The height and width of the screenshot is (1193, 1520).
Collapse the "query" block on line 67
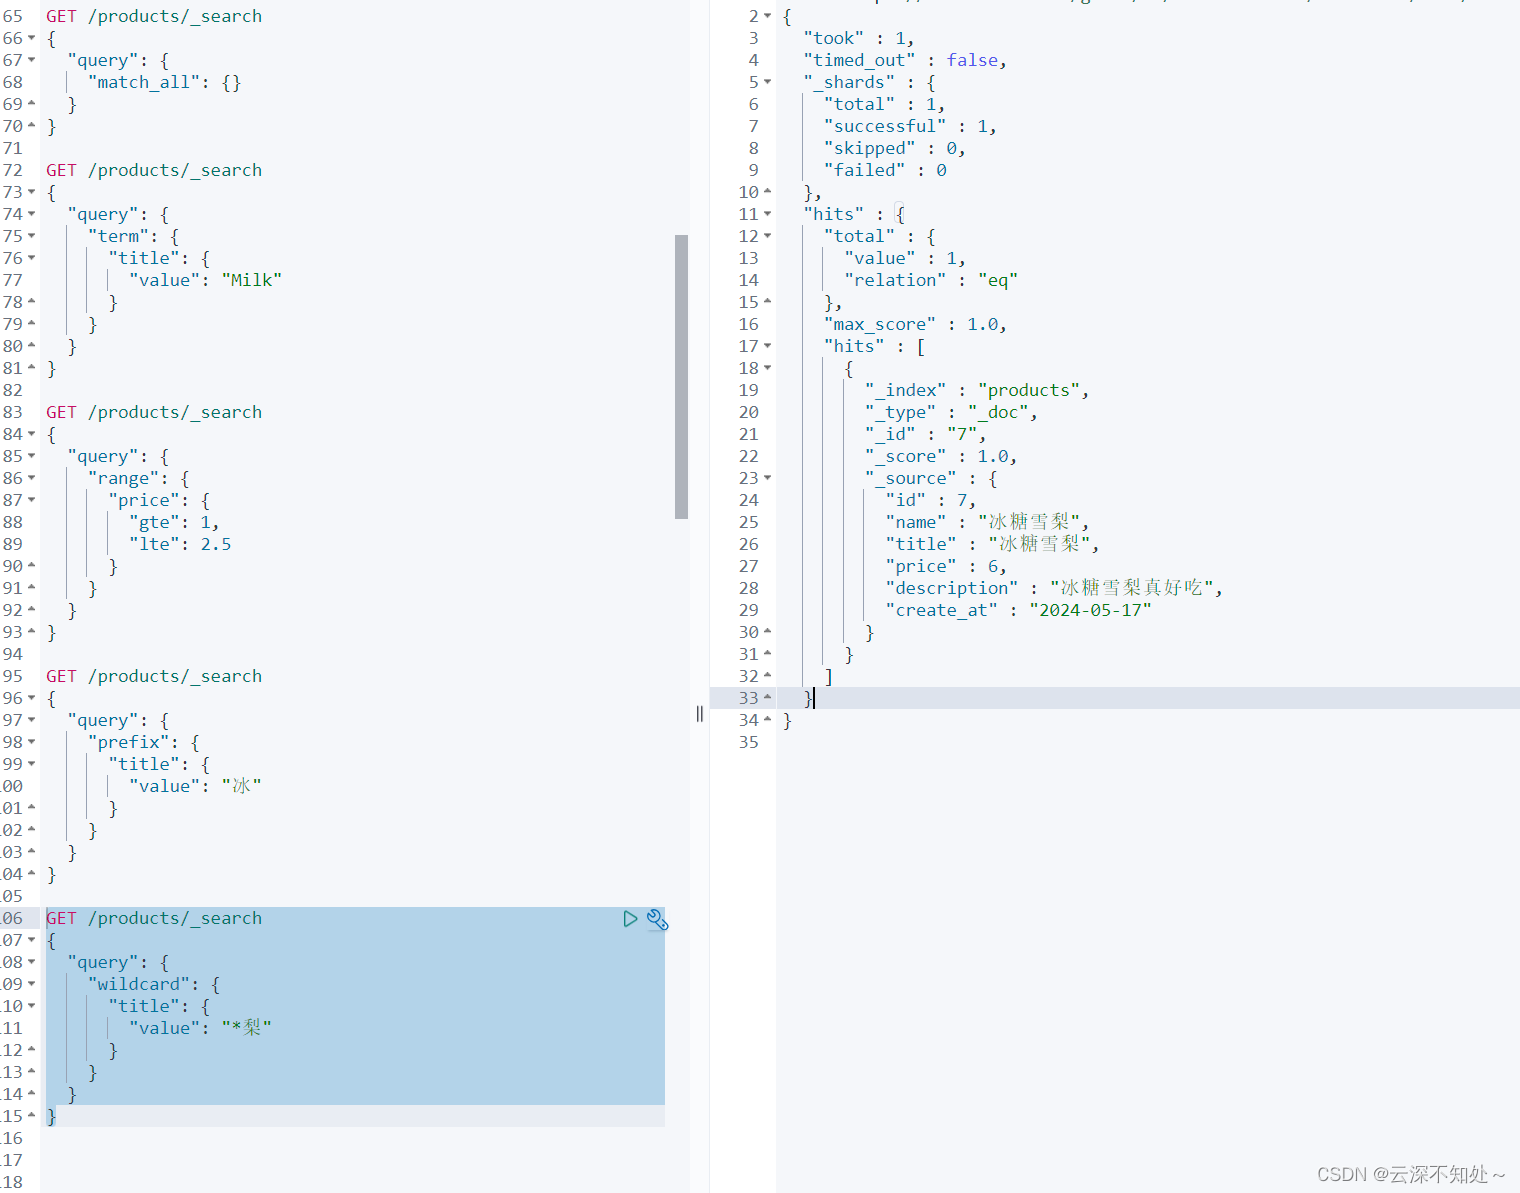(31, 60)
